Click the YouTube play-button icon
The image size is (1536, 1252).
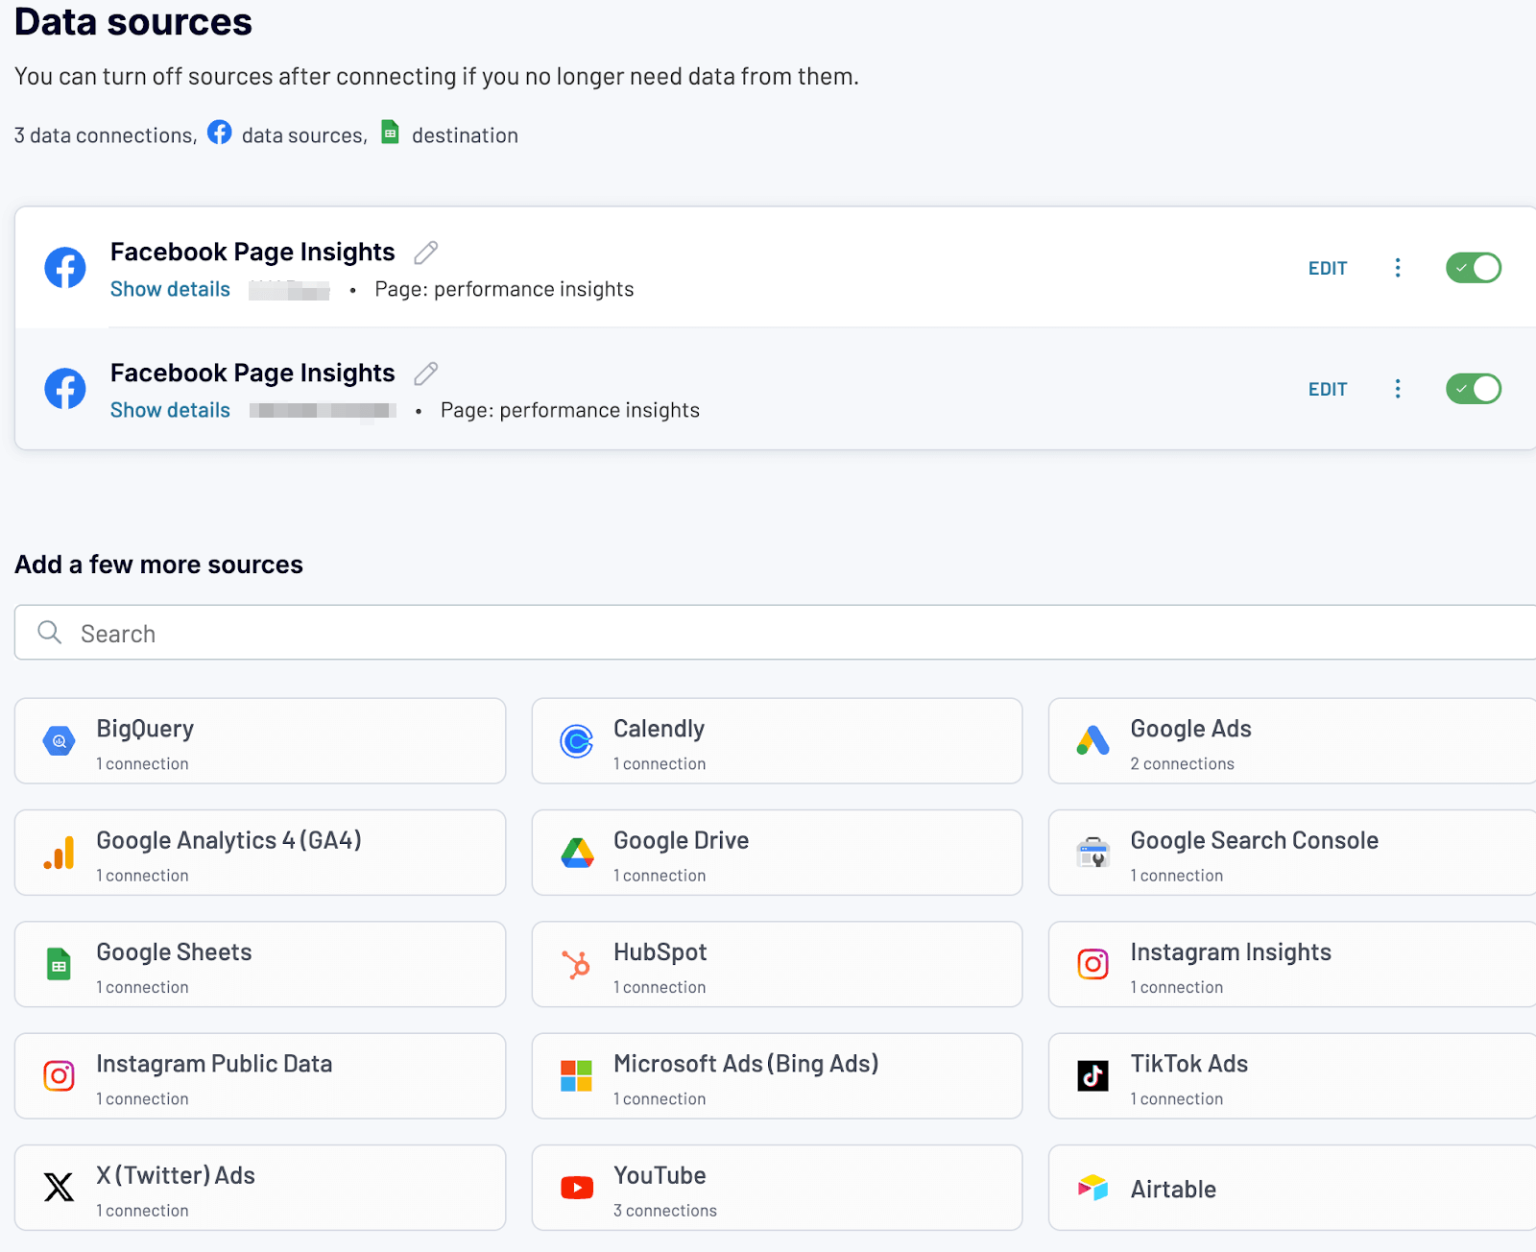[x=577, y=1187]
